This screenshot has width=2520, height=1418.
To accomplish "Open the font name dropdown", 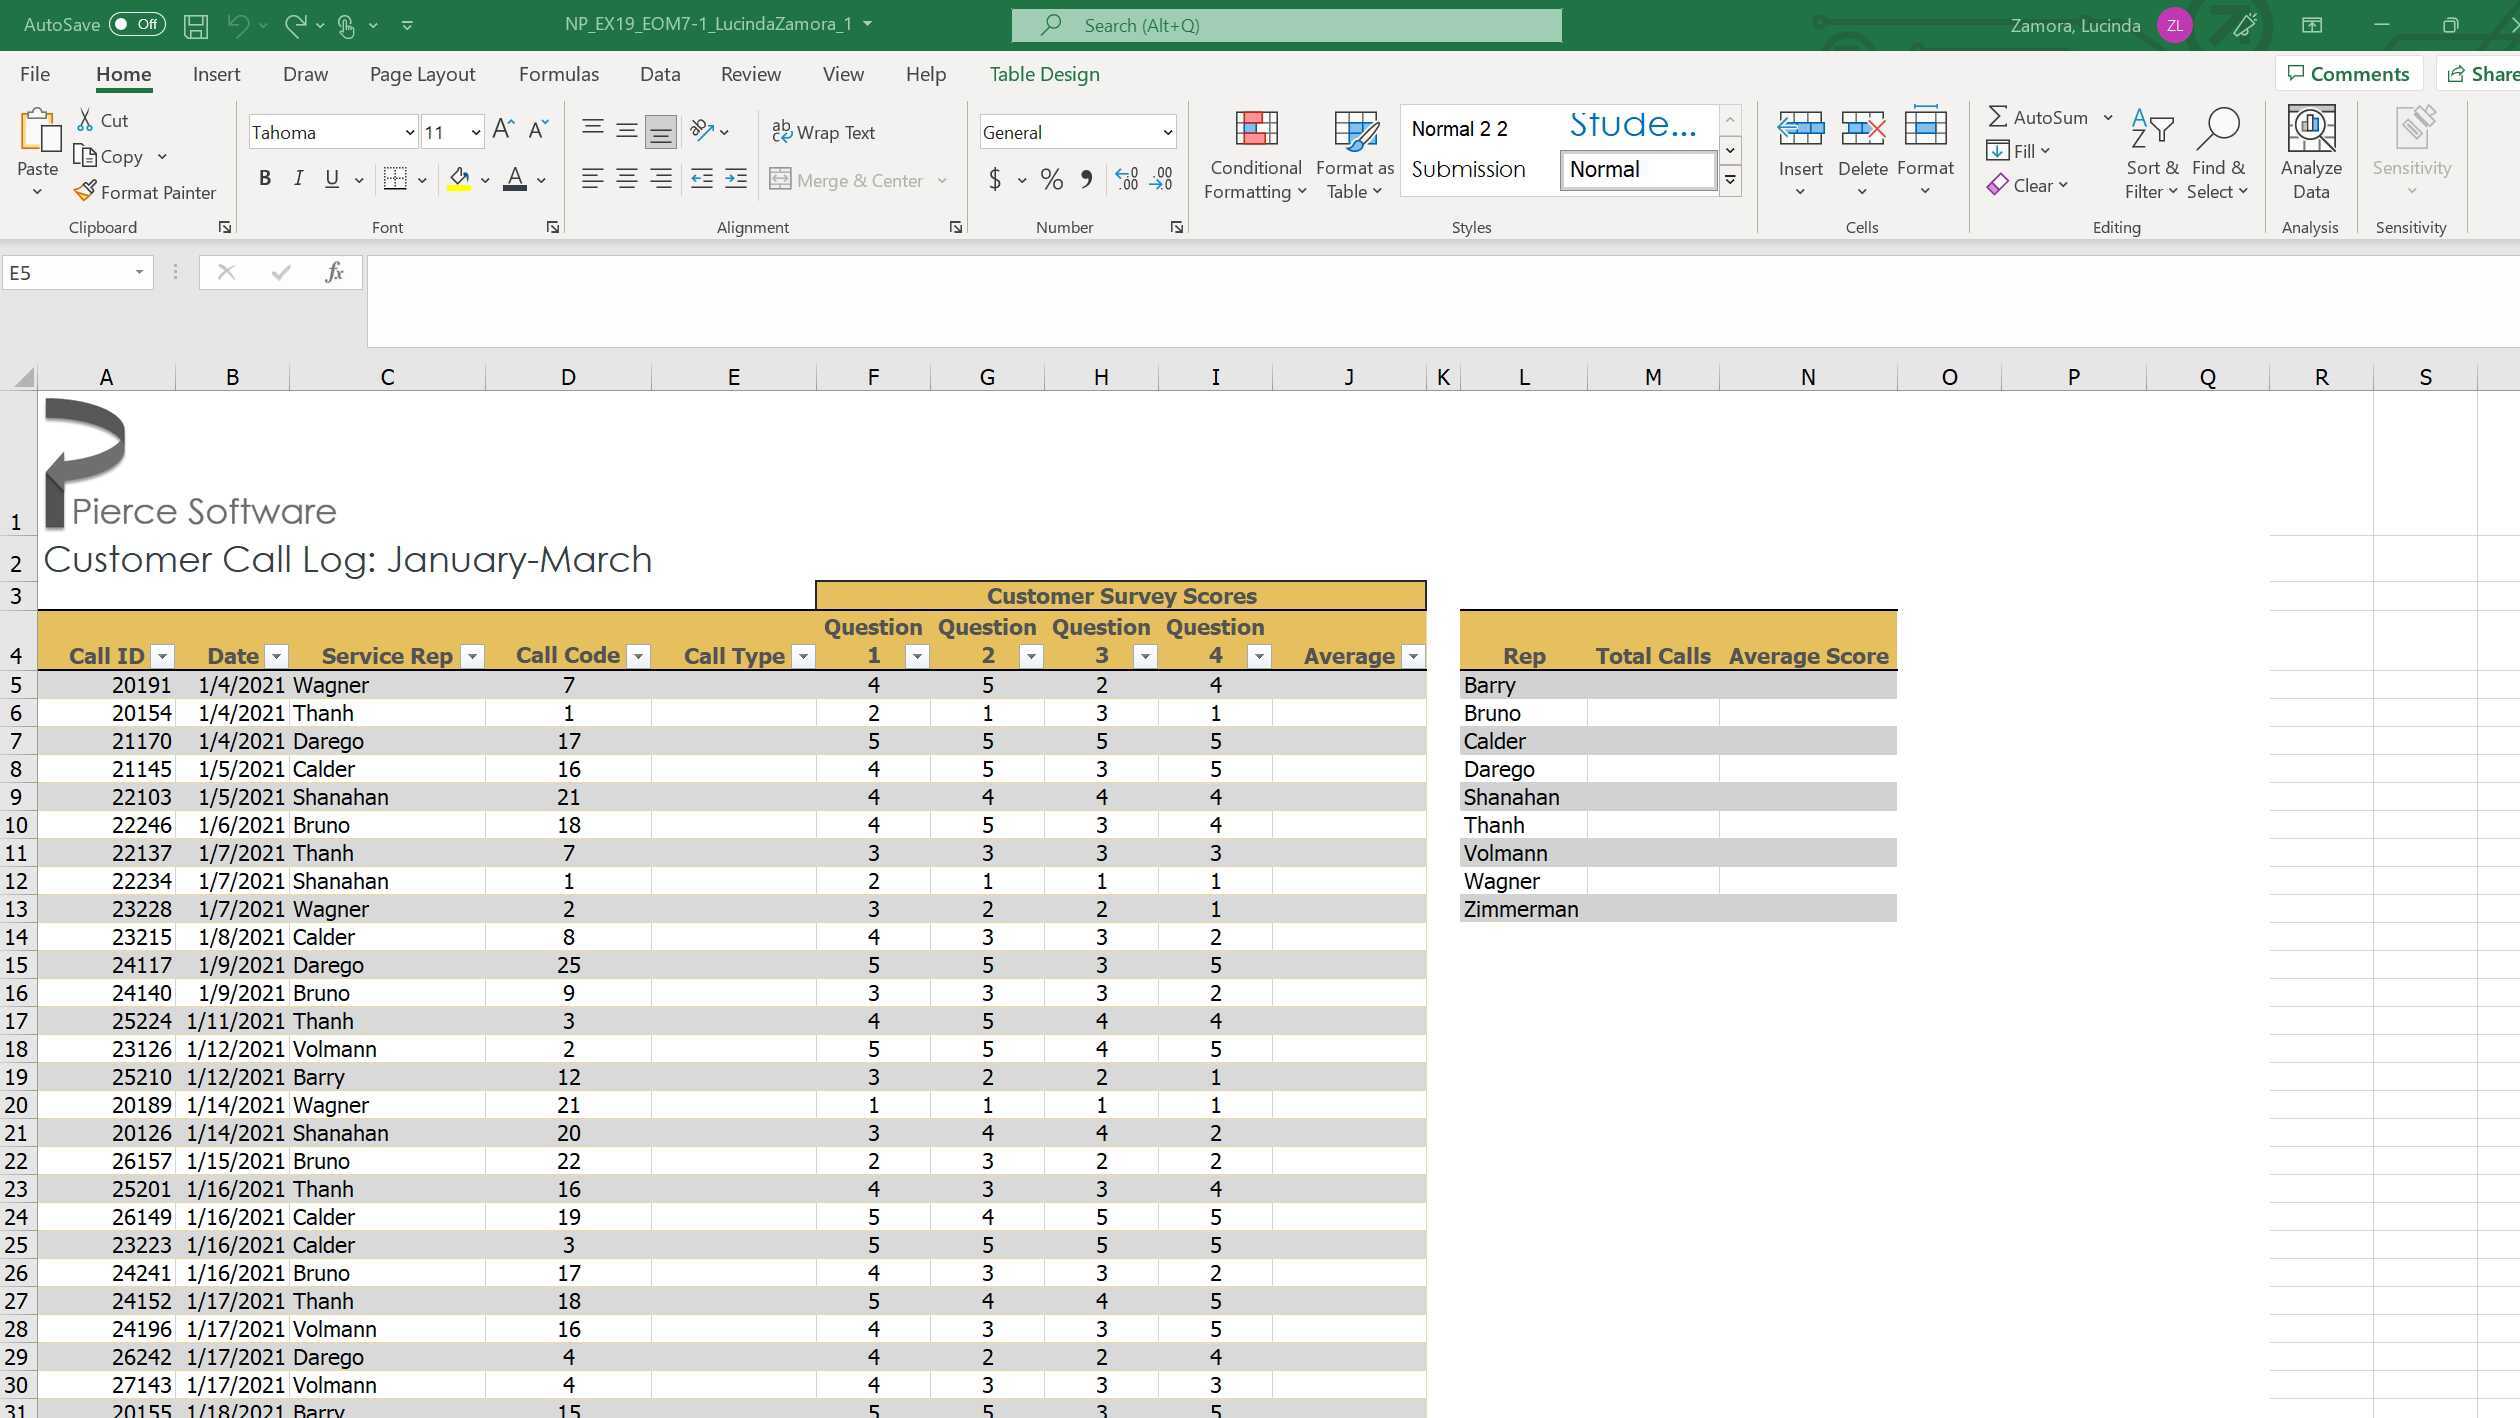I will 411,131.
